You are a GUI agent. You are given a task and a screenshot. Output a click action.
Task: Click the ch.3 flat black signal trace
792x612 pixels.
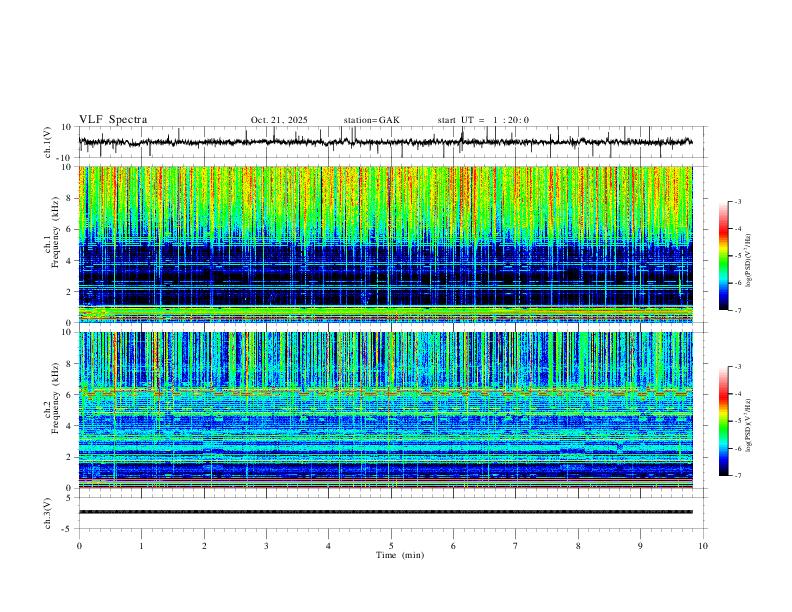pyautogui.click(x=385, y=512)
